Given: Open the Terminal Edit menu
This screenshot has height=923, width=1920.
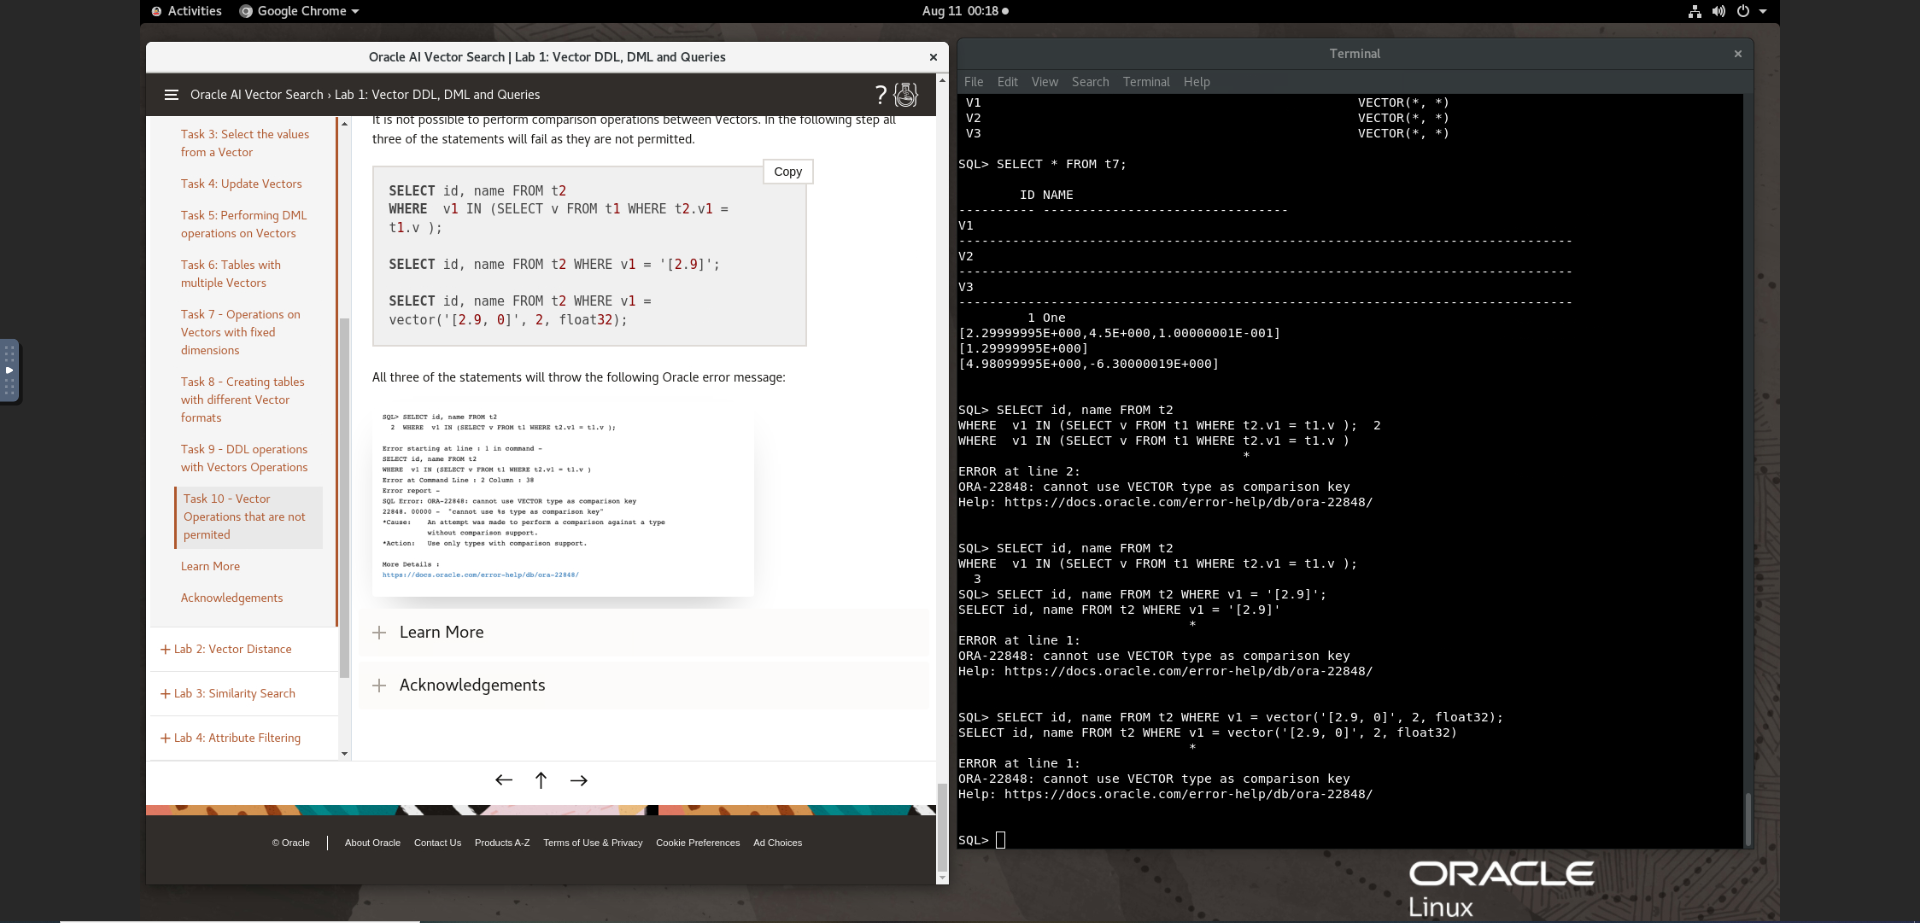Looking at the screenshot, I should pyautogui.click(x=1008, y=82).
